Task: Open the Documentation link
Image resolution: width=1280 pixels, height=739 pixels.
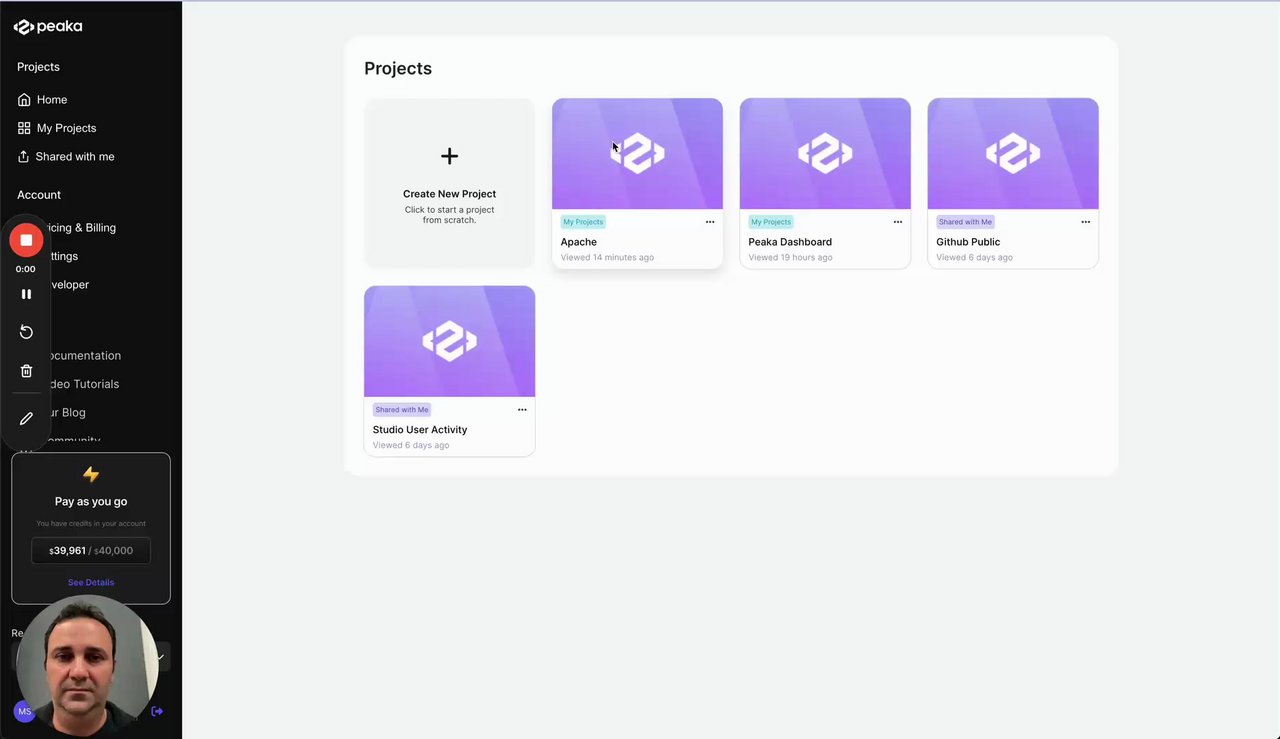Action: [x=86, y=356]
